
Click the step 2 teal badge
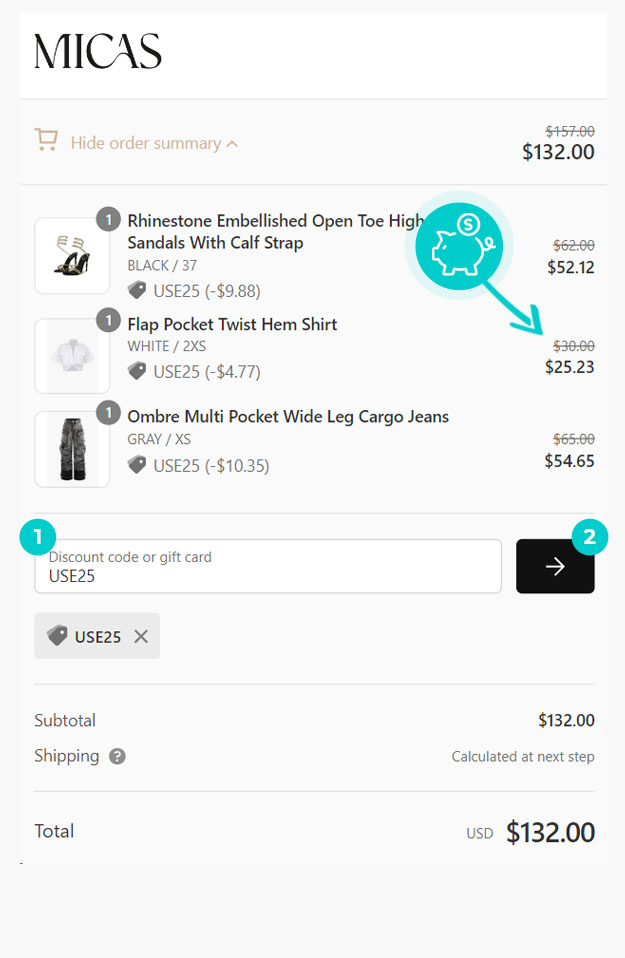(x=589, y=537)
